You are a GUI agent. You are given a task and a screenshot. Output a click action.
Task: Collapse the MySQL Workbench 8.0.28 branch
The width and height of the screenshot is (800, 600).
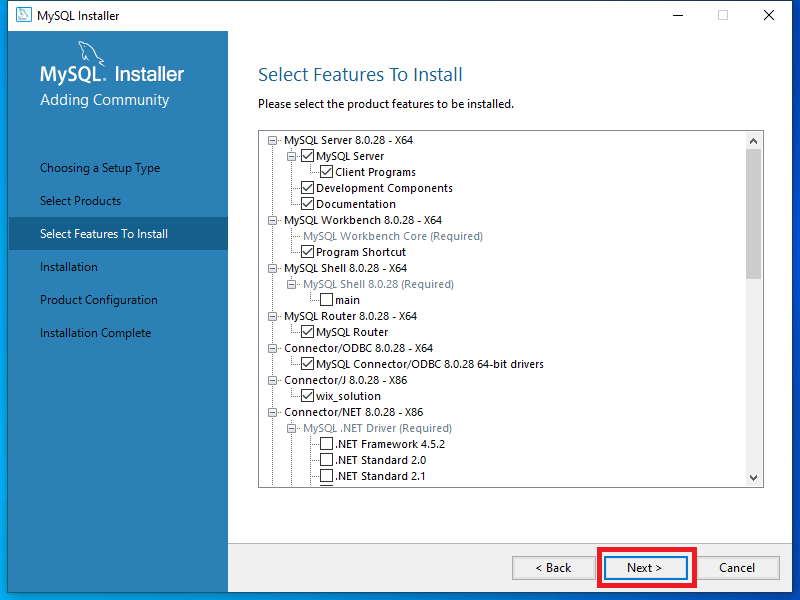pos(273,219)
